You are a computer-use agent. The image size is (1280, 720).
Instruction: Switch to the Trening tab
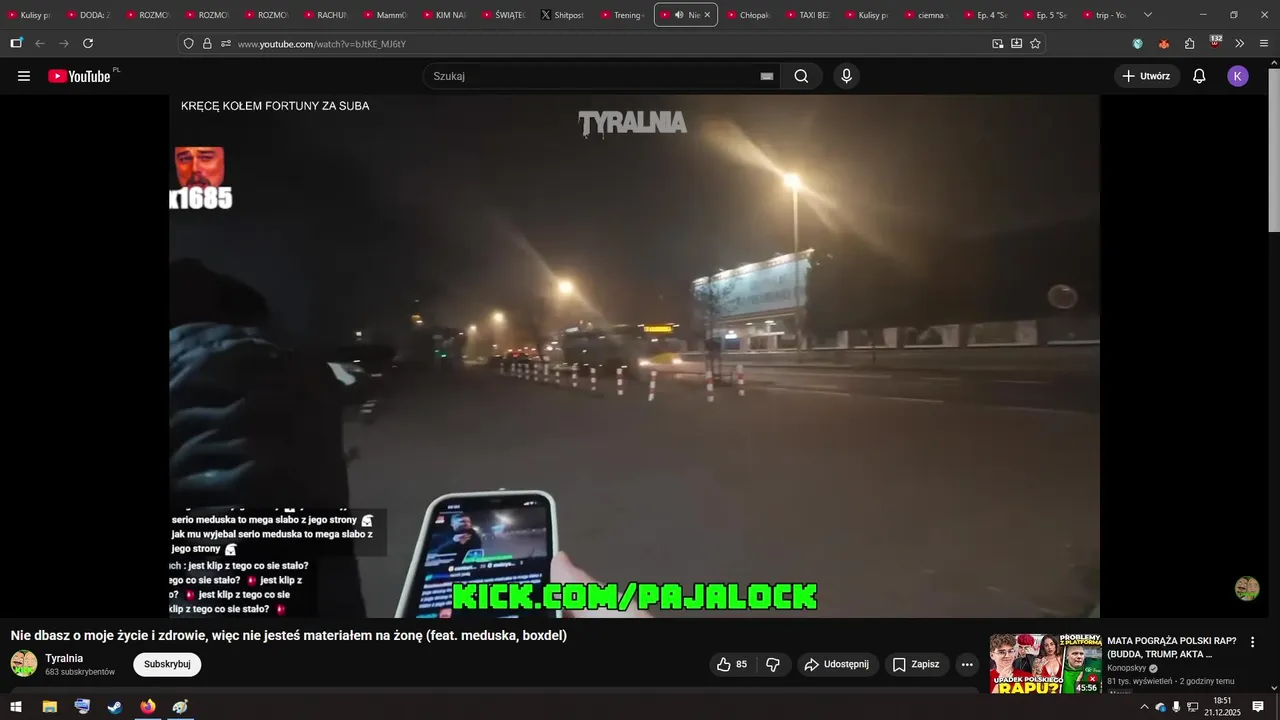(x=621, y=15)
